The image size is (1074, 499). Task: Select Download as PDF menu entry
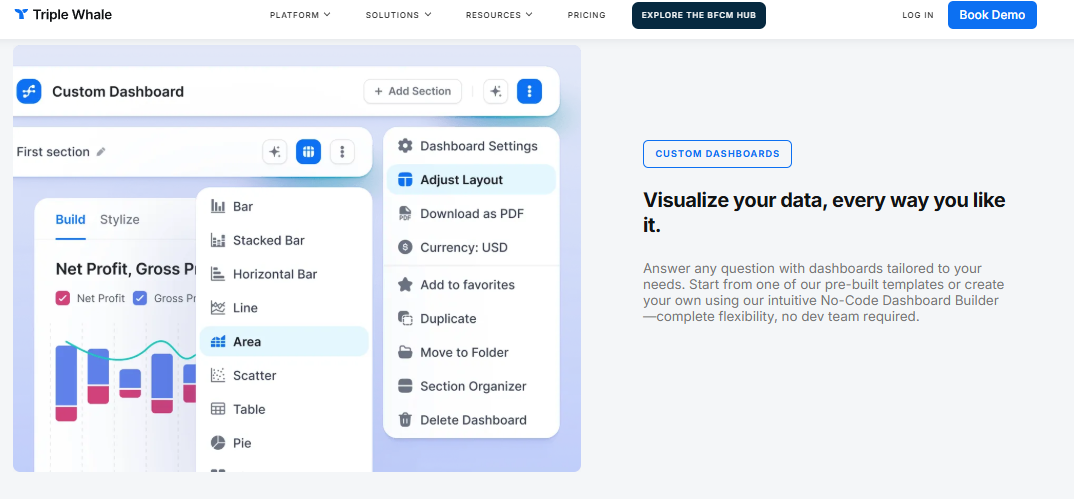pos(471,214)
